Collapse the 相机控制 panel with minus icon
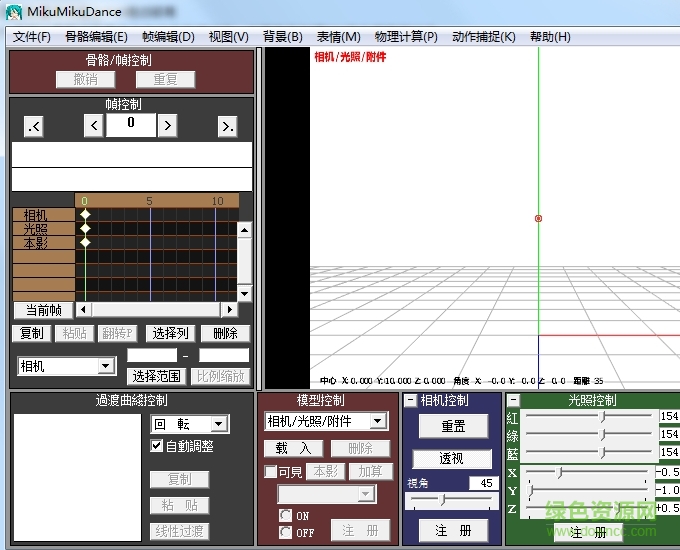 [x=410, y=400]
